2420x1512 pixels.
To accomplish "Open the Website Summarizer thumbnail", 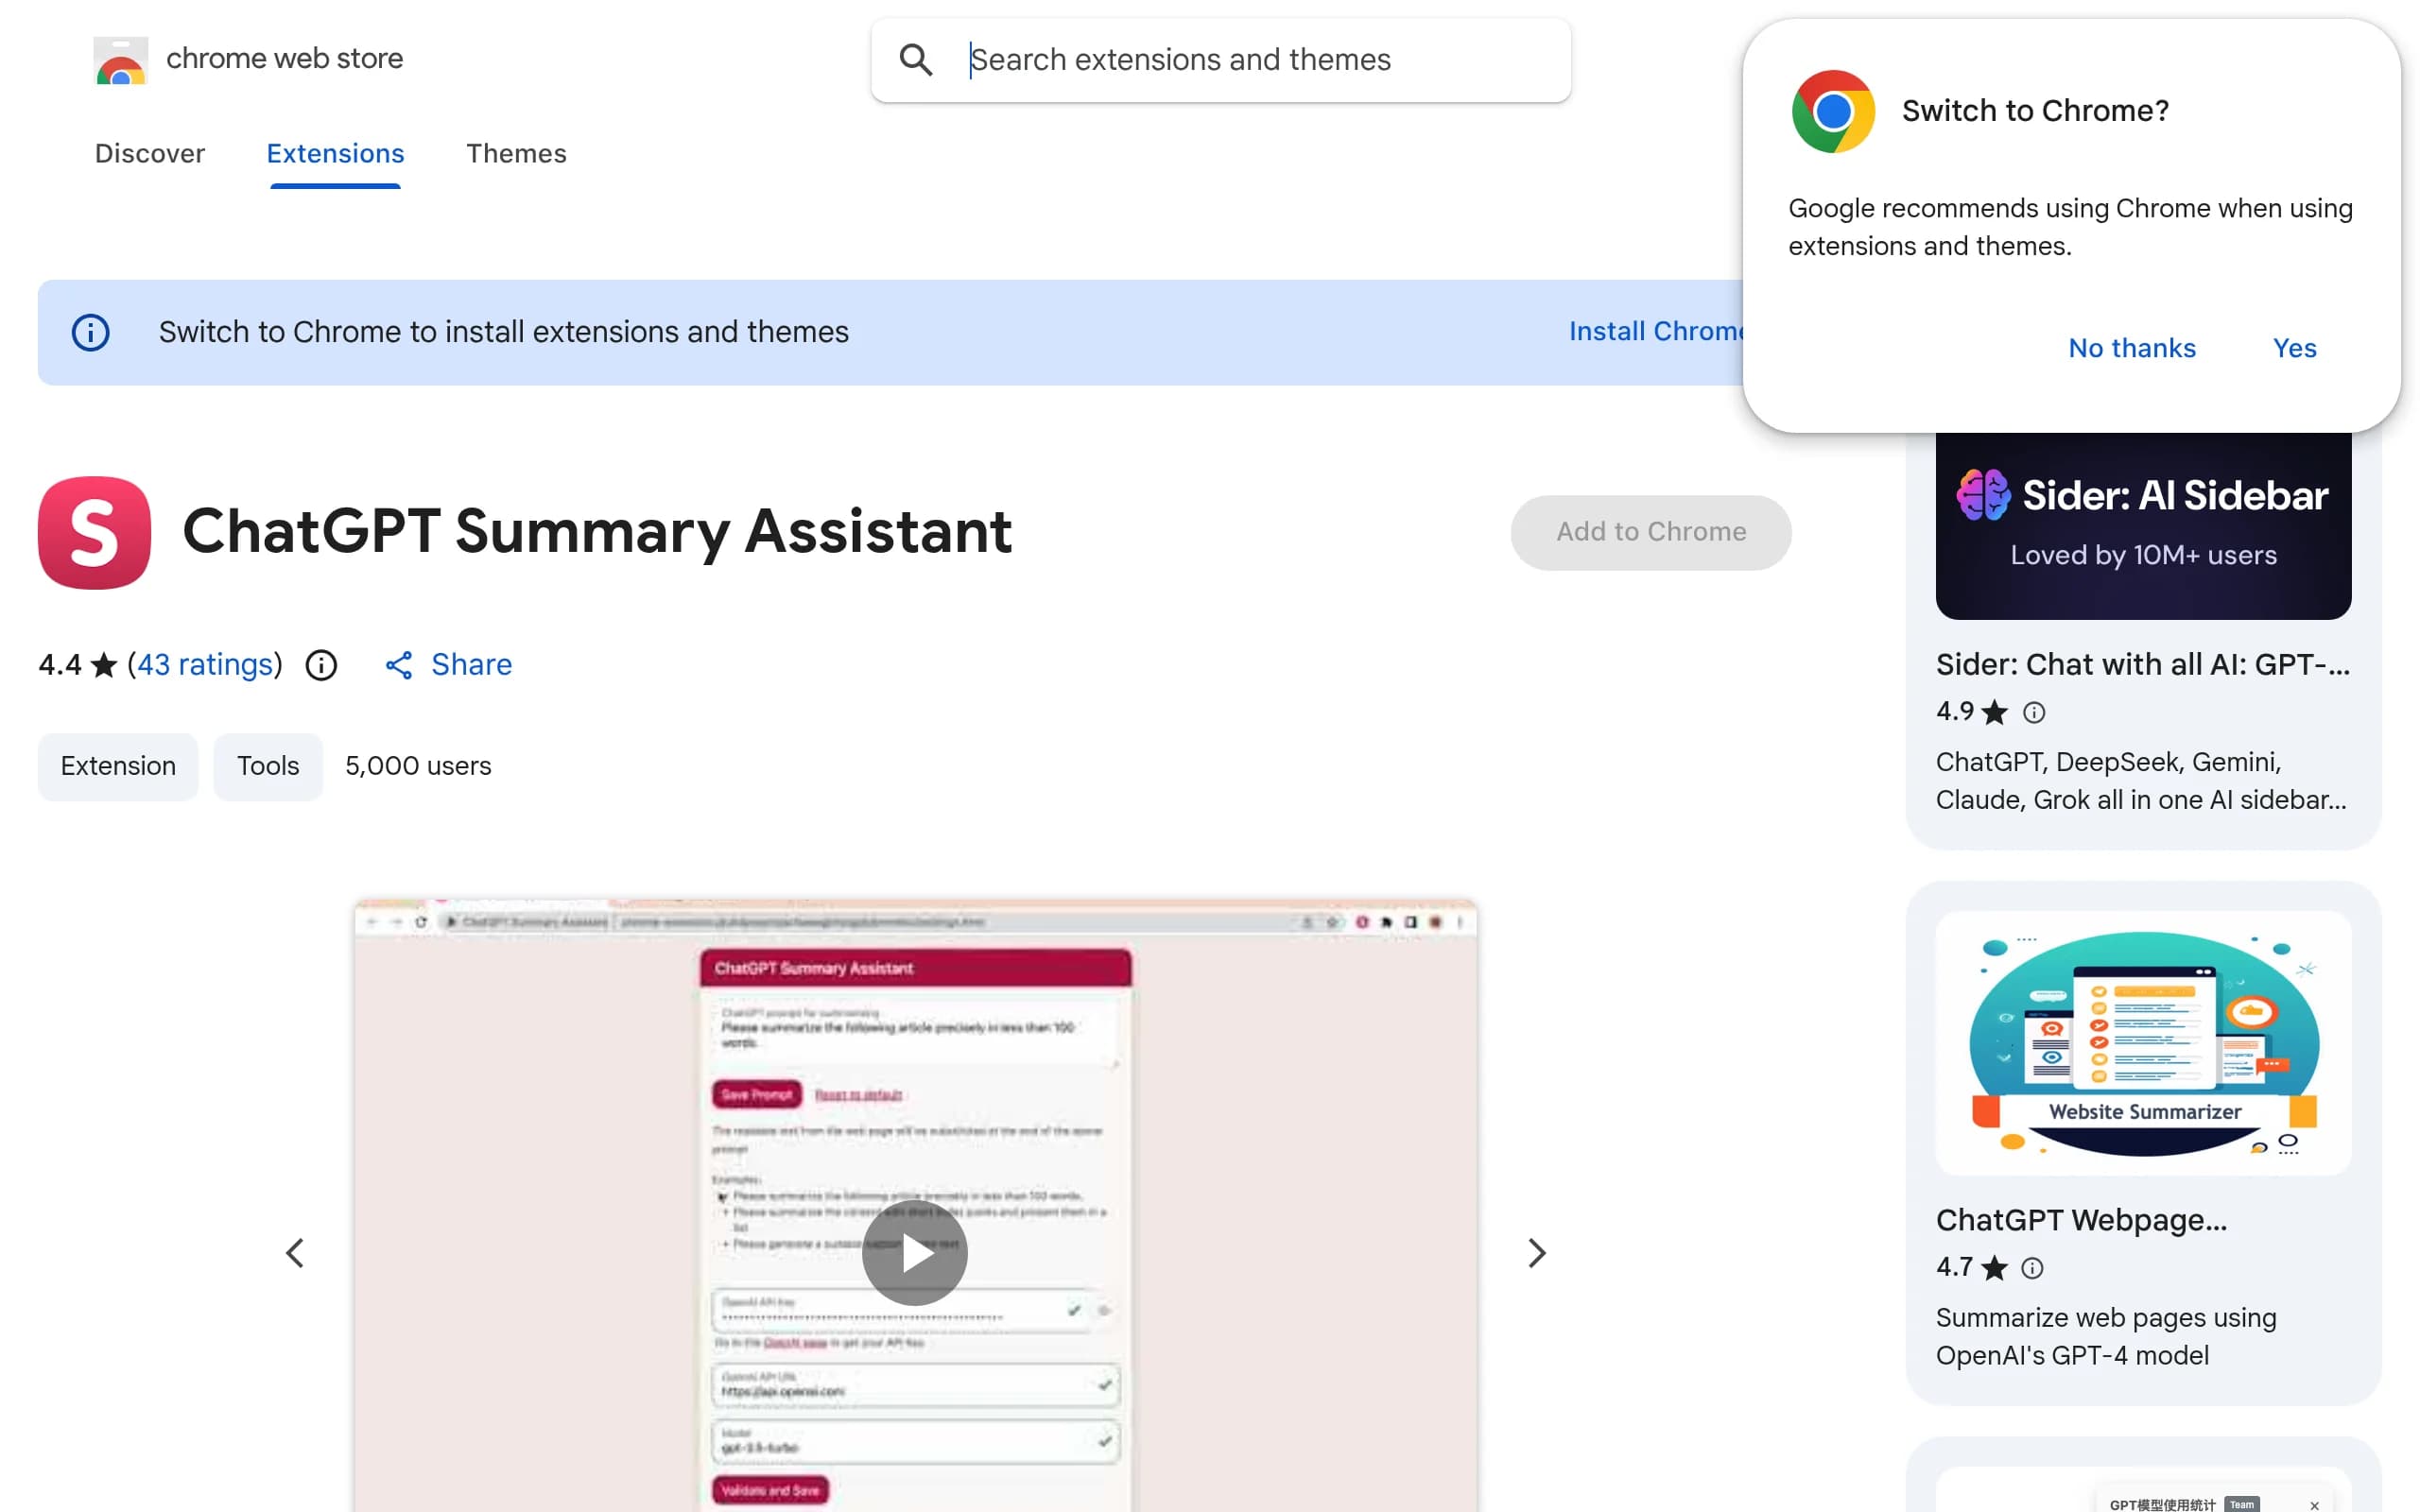I will tap(2143, 1043).
